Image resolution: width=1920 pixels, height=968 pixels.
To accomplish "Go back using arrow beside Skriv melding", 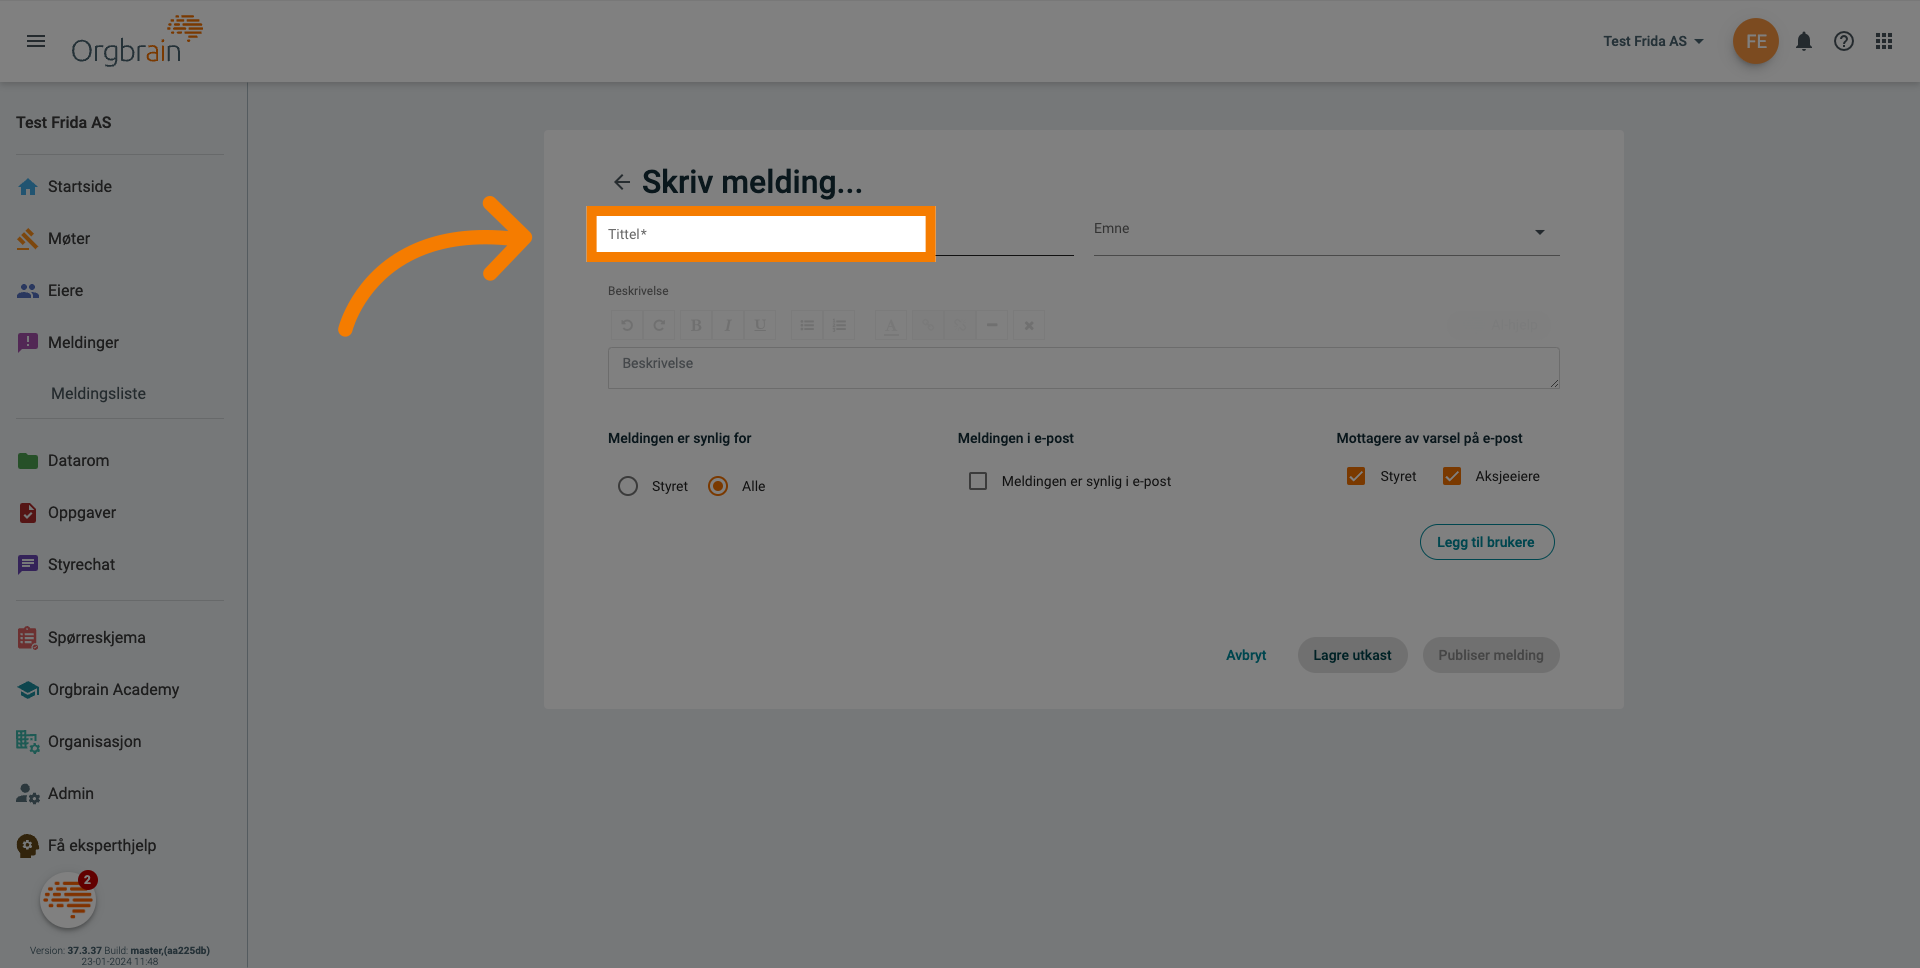I will click(621, 182).
